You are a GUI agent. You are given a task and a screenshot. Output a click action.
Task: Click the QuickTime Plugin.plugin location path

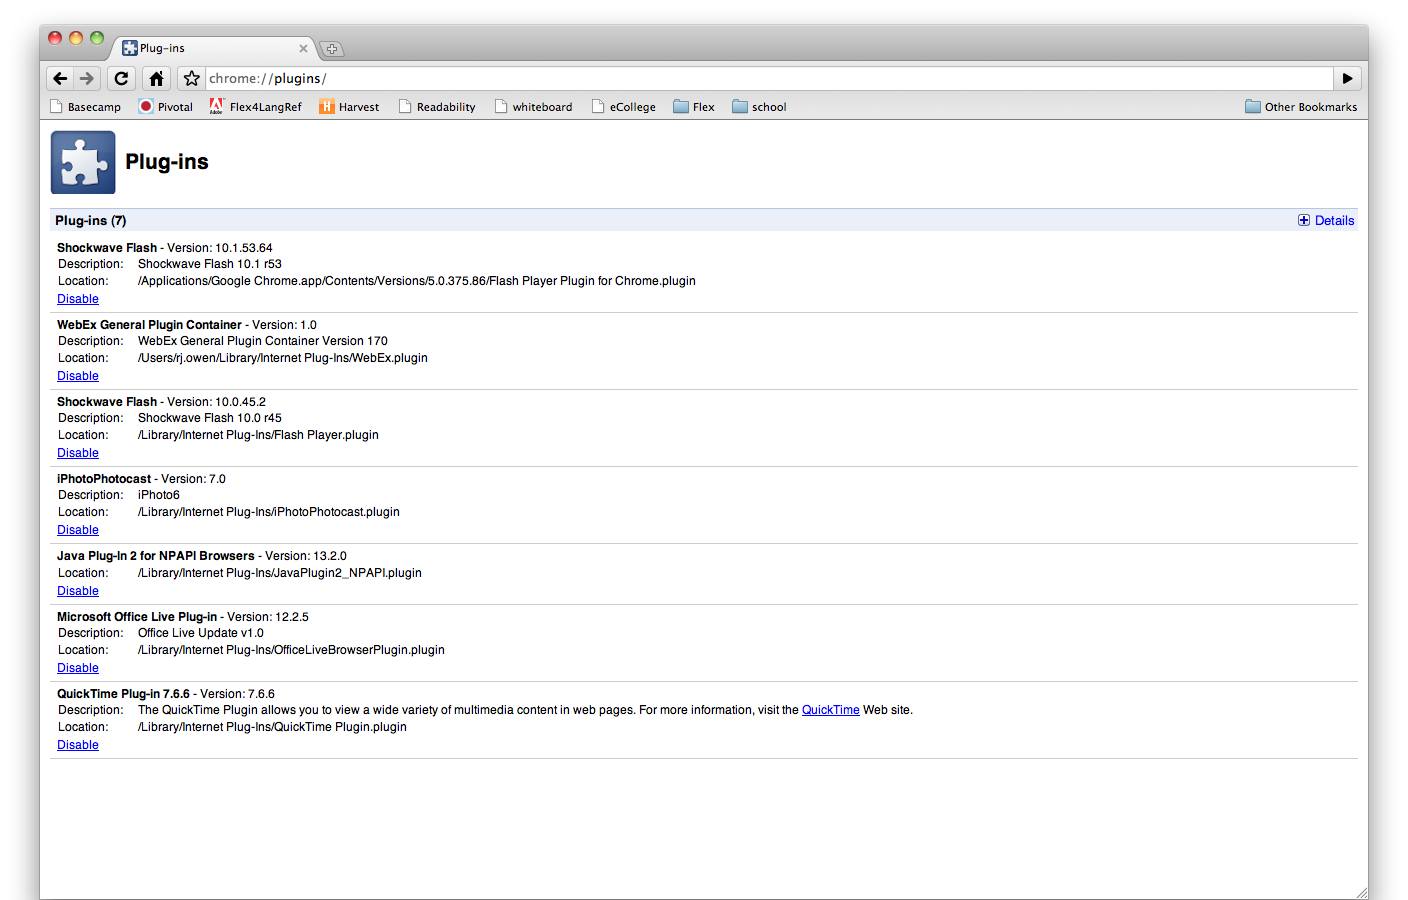click(272, 727)
